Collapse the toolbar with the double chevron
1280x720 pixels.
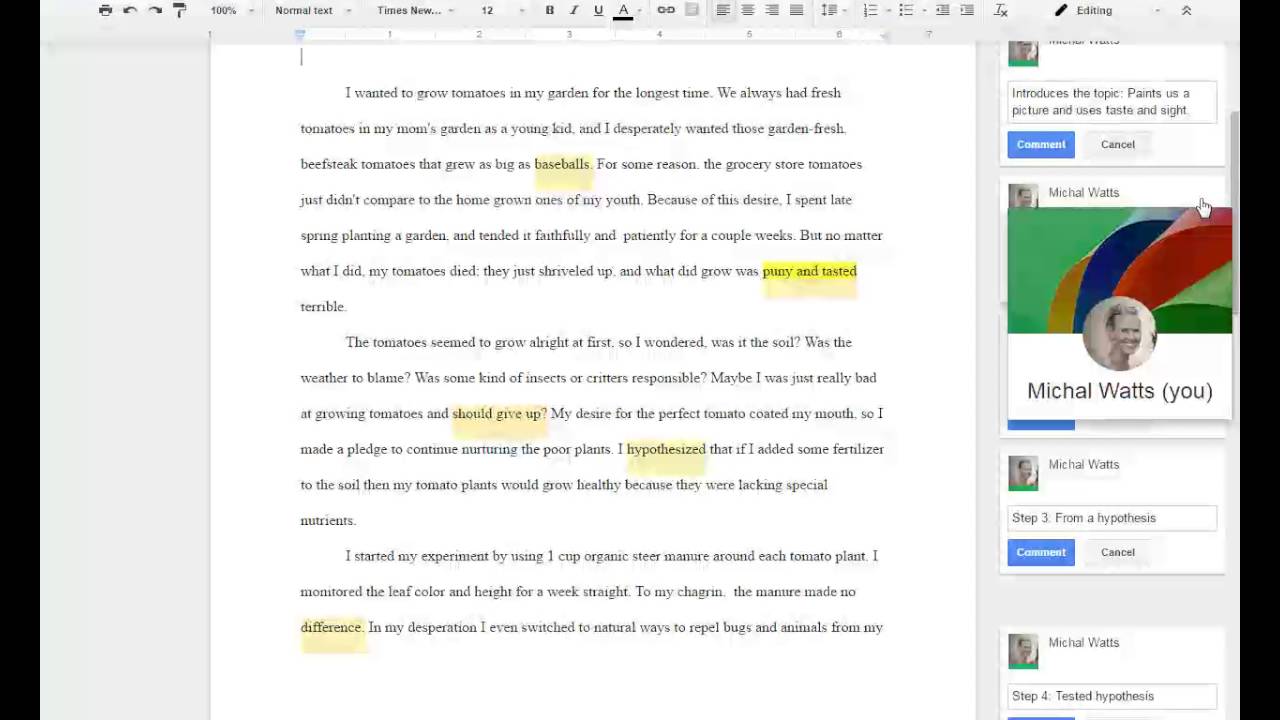[x=1186, y=10]
